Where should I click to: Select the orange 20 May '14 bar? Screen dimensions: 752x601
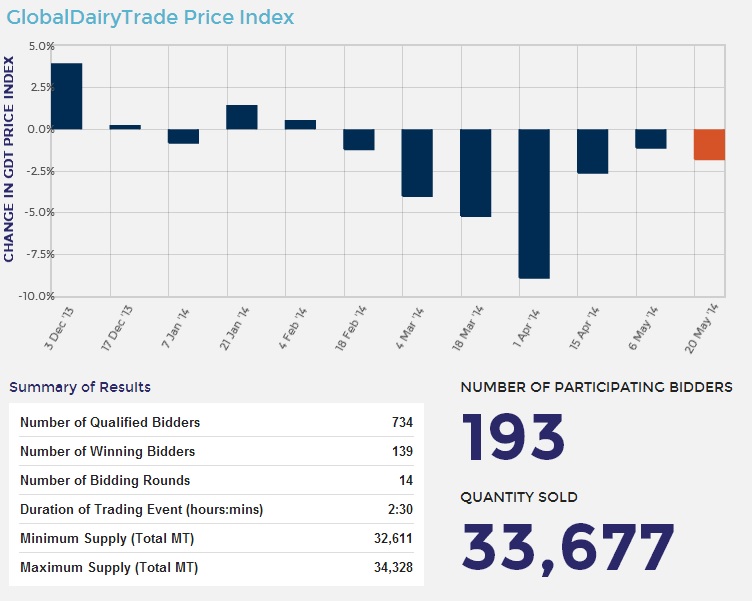tap(710, 145)
